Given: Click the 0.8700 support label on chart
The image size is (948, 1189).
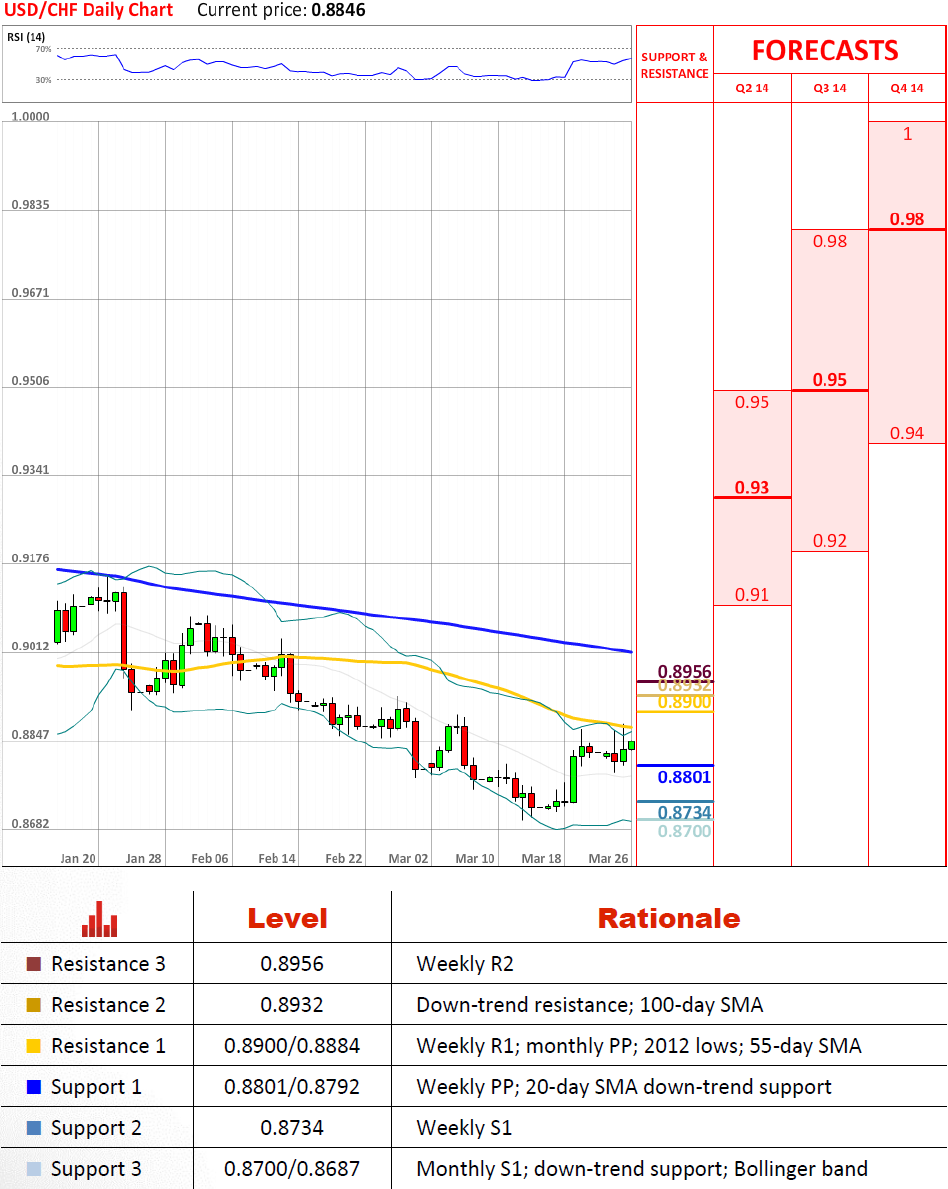Looking at the screenshot, I should (684, 831).
